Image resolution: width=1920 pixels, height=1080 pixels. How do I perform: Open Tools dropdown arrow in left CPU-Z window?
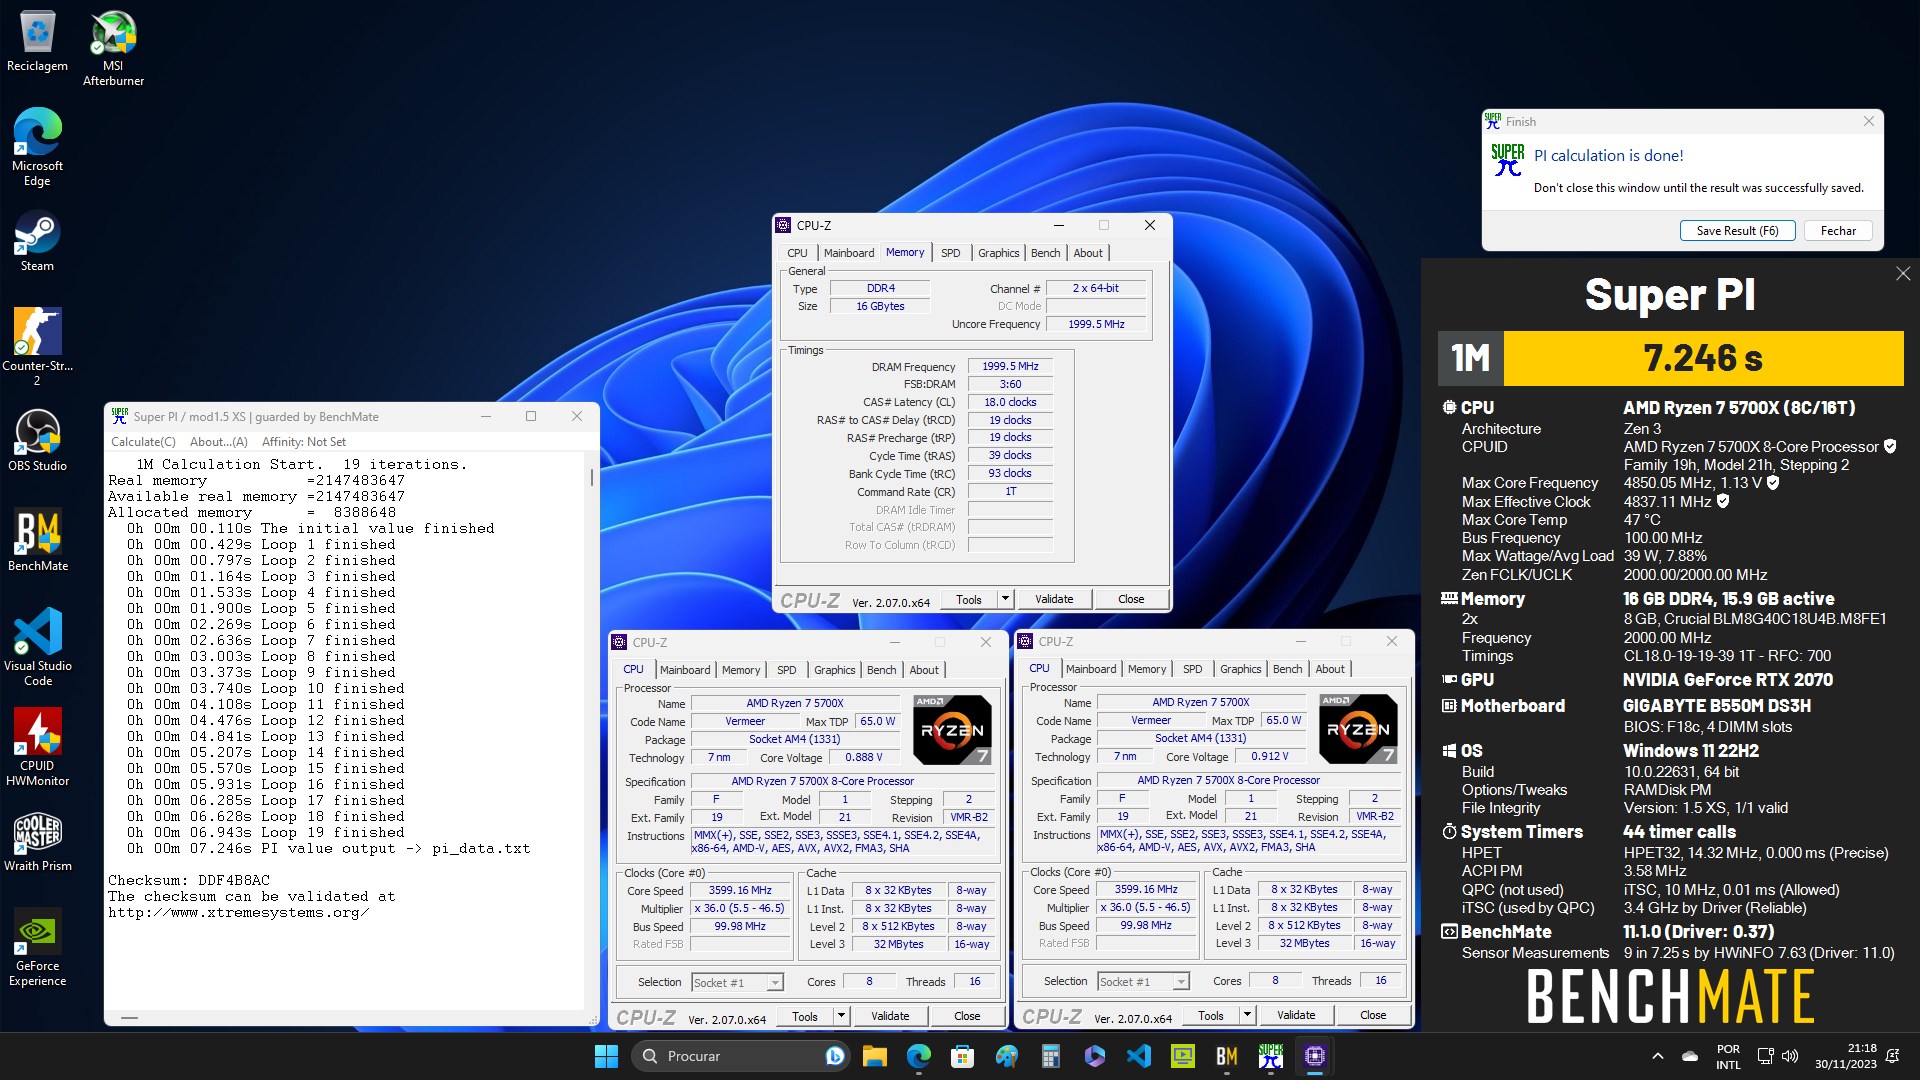tap(841, 1016)
